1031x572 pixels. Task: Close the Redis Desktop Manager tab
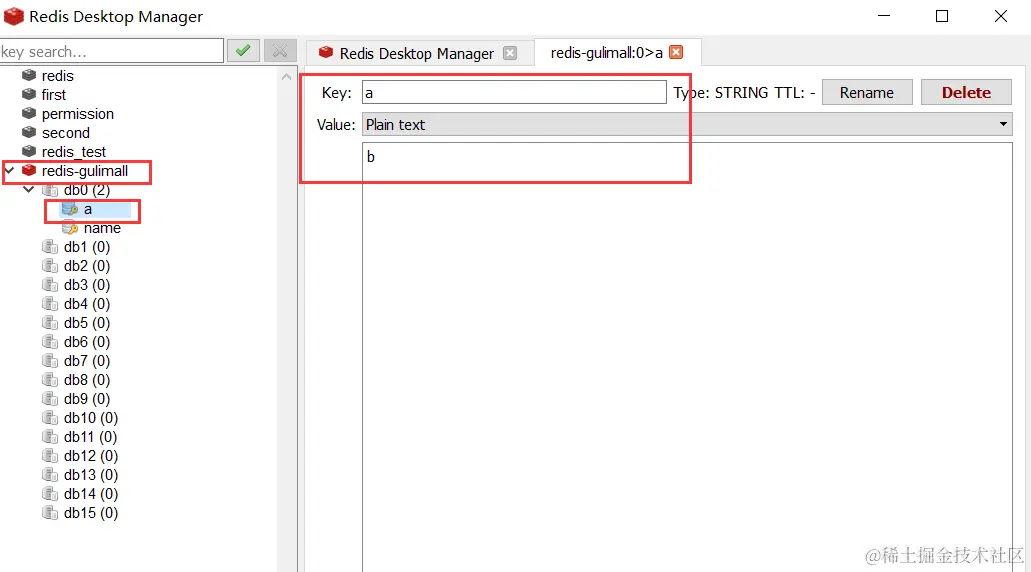click(x=510, y=53)
